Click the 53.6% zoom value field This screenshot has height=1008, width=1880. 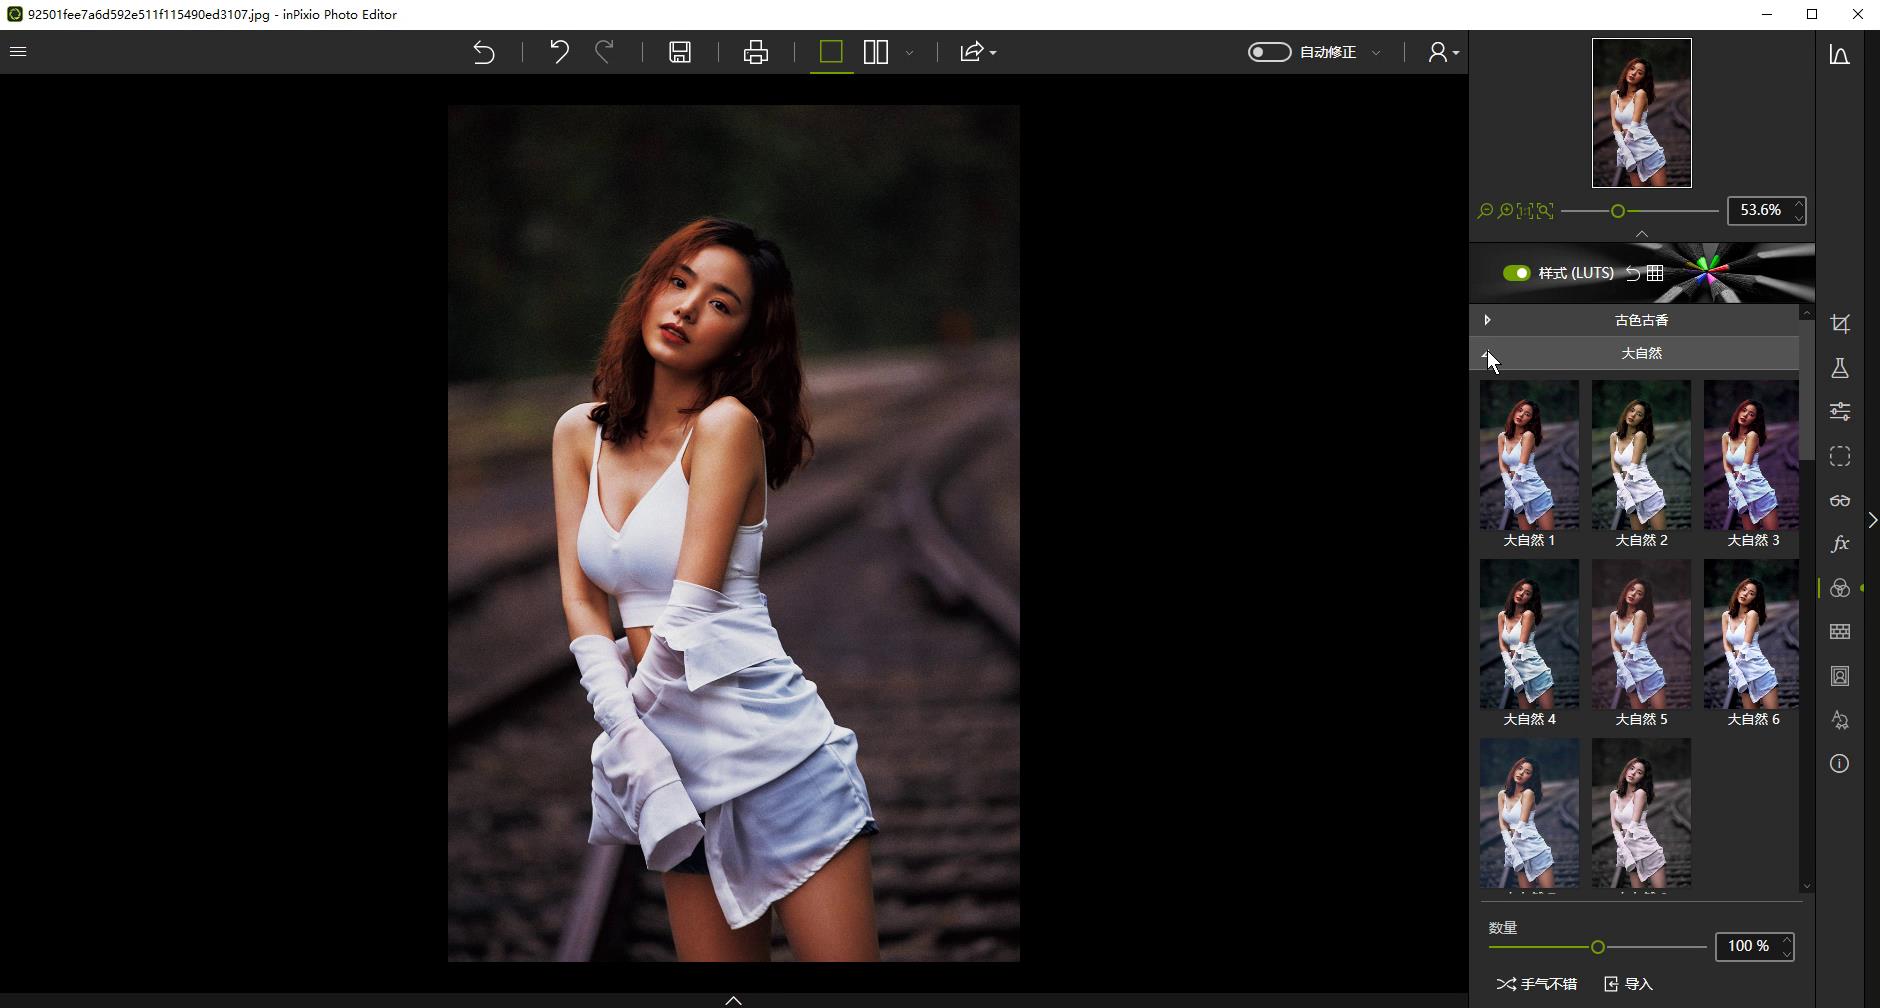[x=1760, y=210]
